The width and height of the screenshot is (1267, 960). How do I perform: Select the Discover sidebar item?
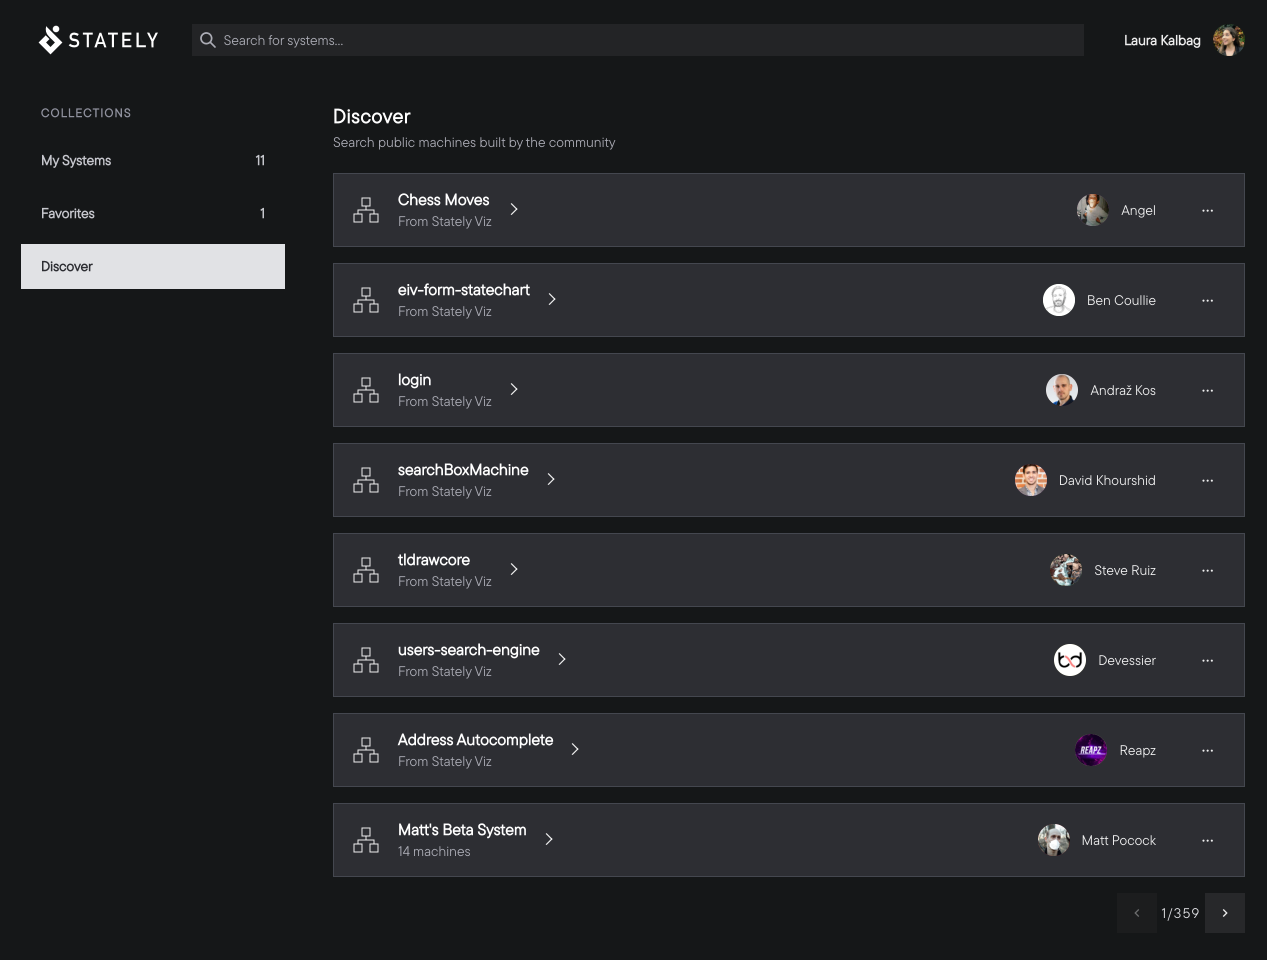(152, 266)
